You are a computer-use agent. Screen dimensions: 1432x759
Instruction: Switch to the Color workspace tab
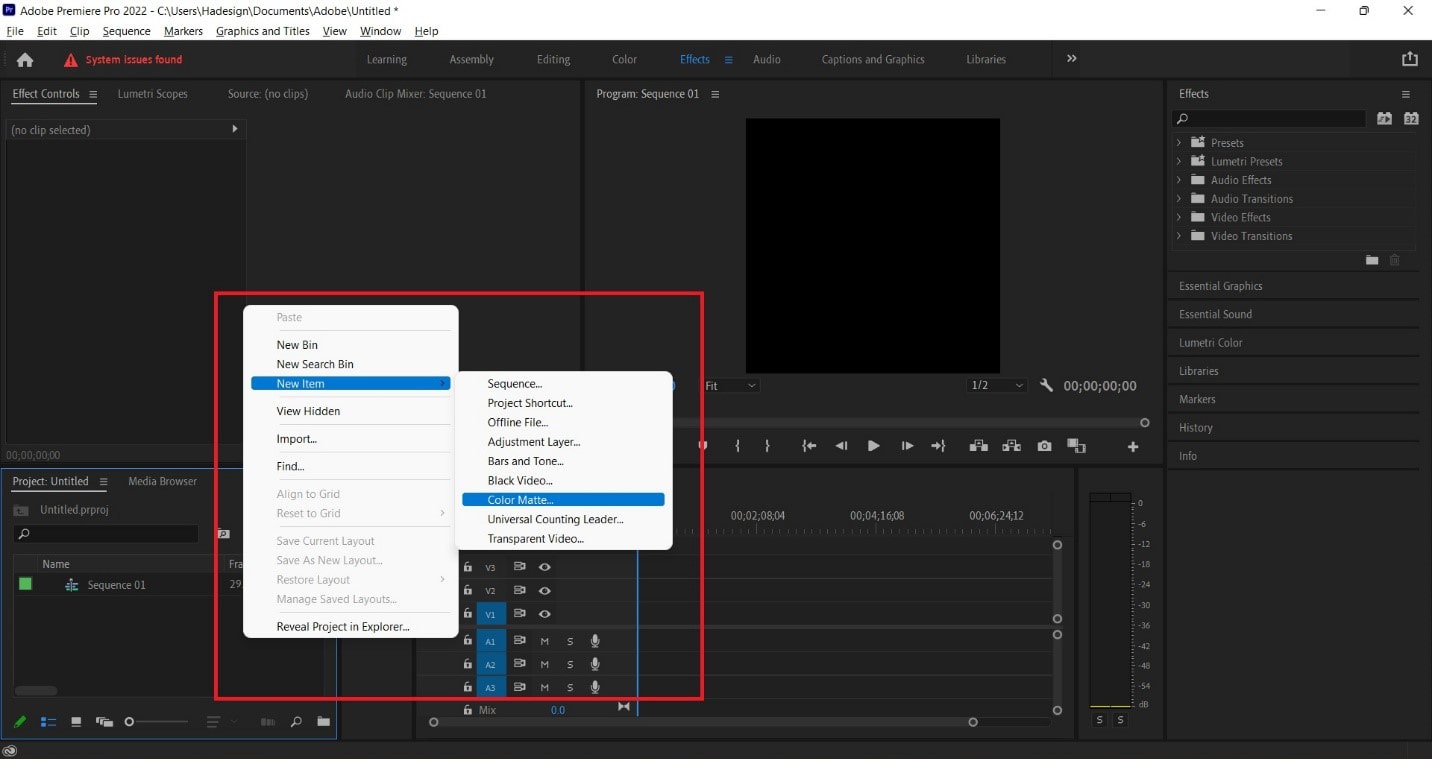coord(624,59)
